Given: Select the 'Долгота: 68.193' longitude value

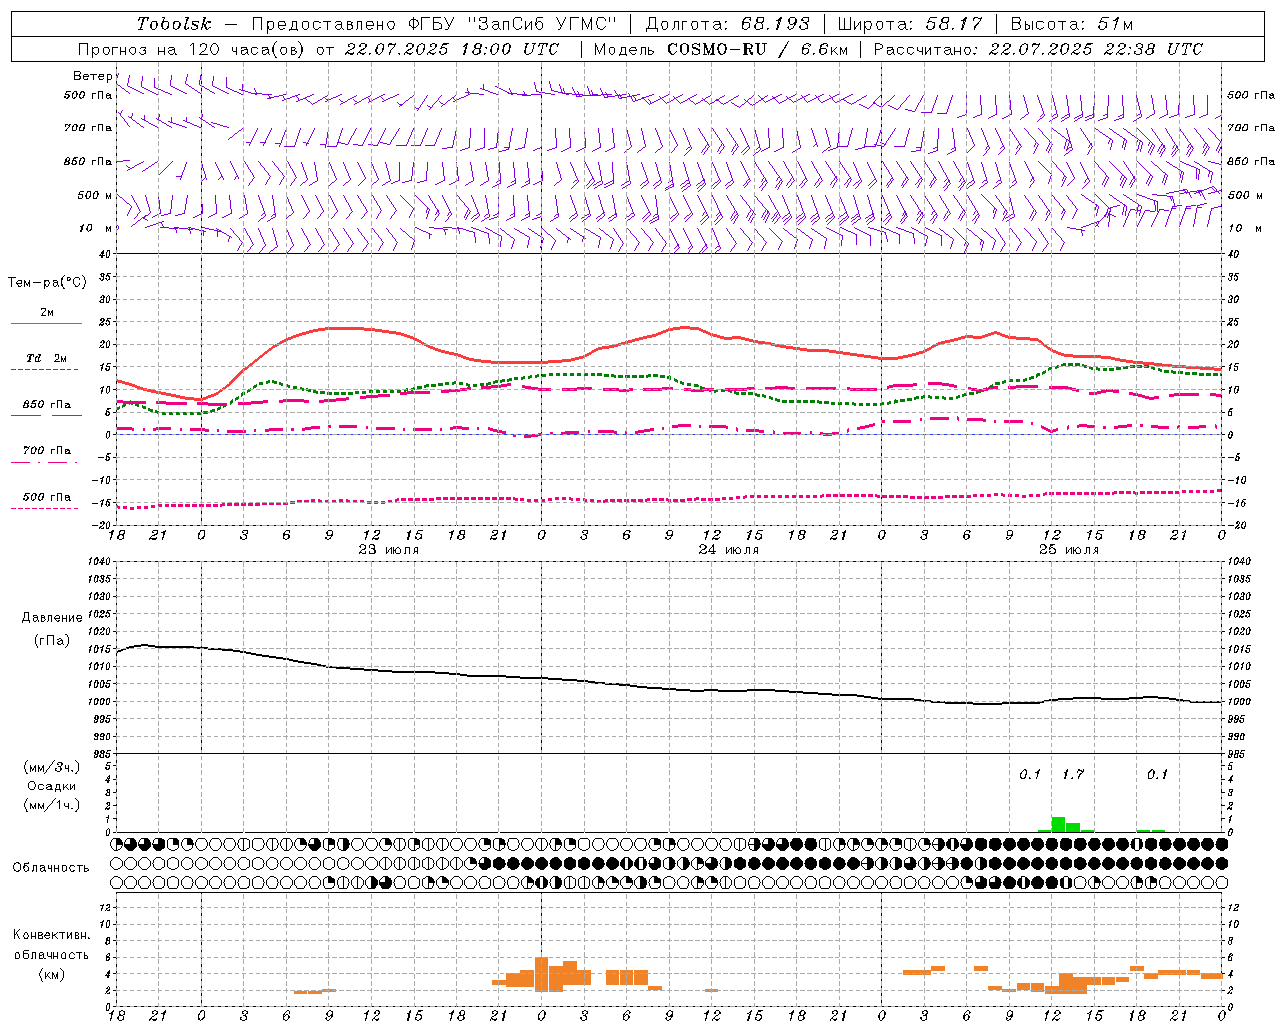Looking at the screenshot, I should pos(728,24).
